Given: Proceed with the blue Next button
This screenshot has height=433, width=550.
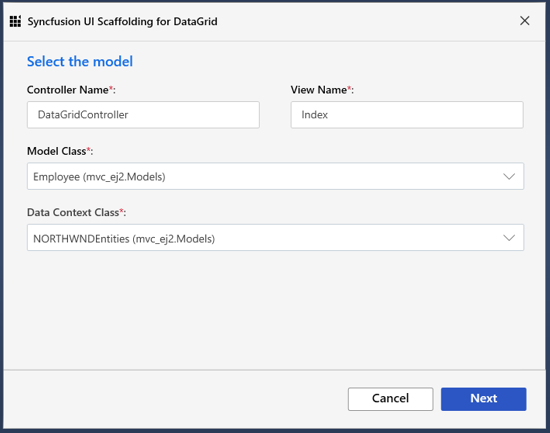Looking at the screenshot, I should point(483,399).
